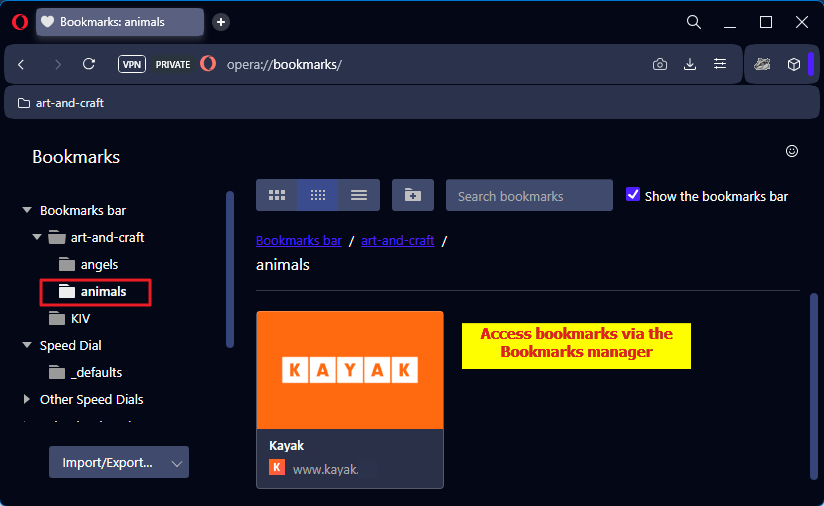Create a new folder with the folder-plus button
Viewport: 824px width, 506px height.
coord(413,195)
